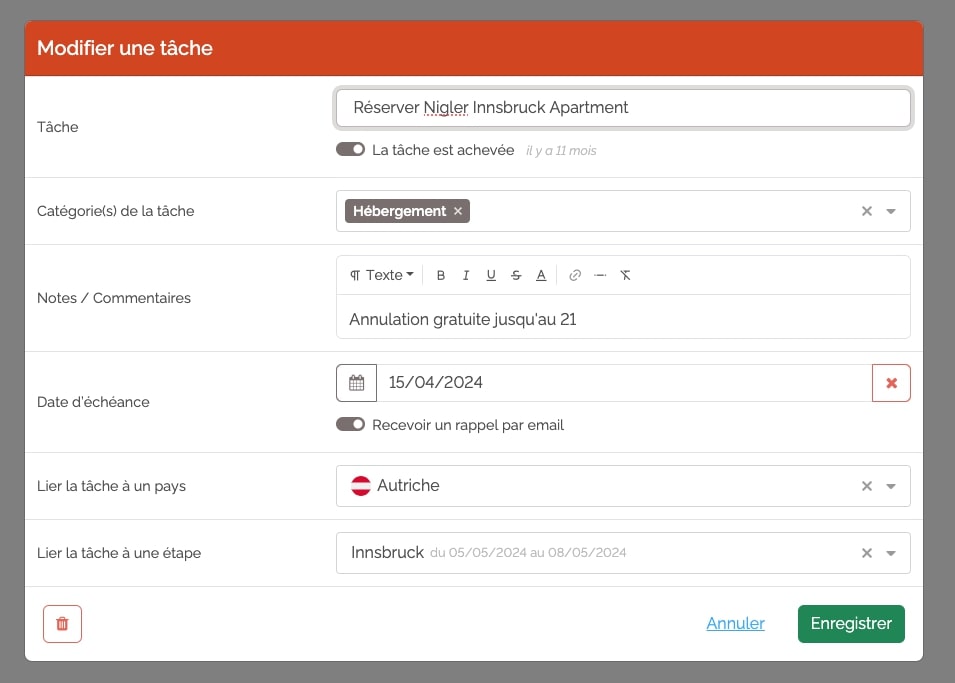Open the due date calendar picker
The width and height of the screenshot is (955, 683).
[x=356, y=383]
